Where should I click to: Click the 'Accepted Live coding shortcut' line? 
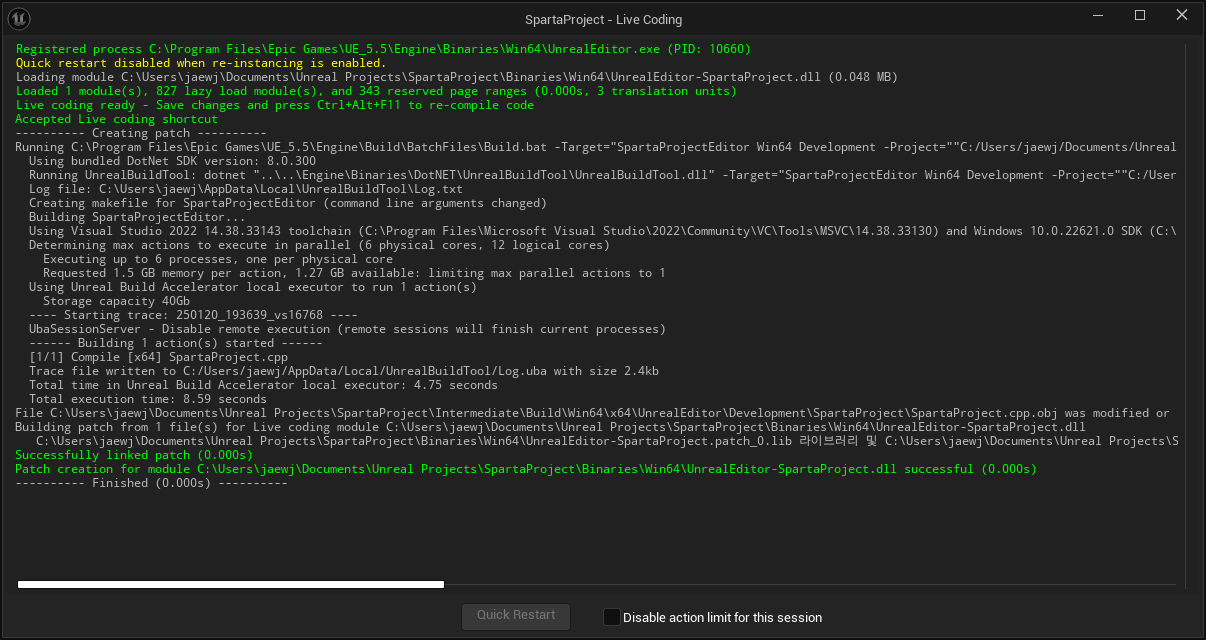click(x=117, y=119)
